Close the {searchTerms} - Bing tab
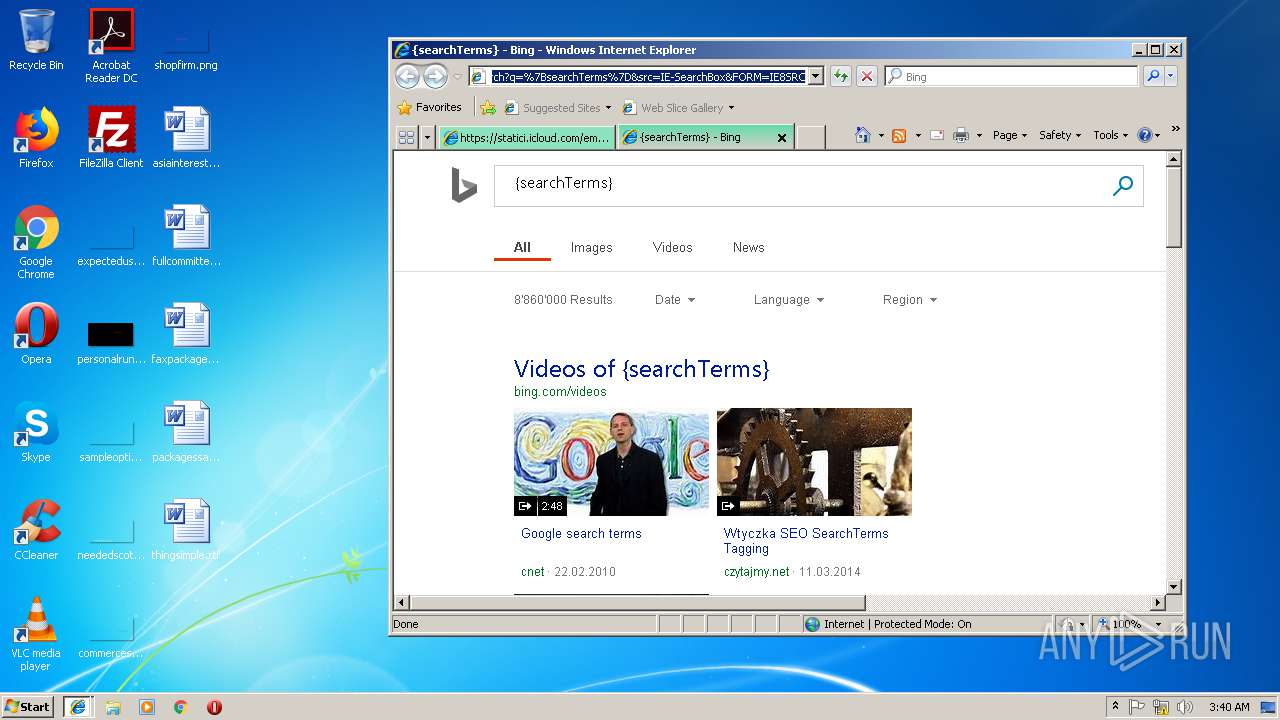 click(x=782, y=138)
